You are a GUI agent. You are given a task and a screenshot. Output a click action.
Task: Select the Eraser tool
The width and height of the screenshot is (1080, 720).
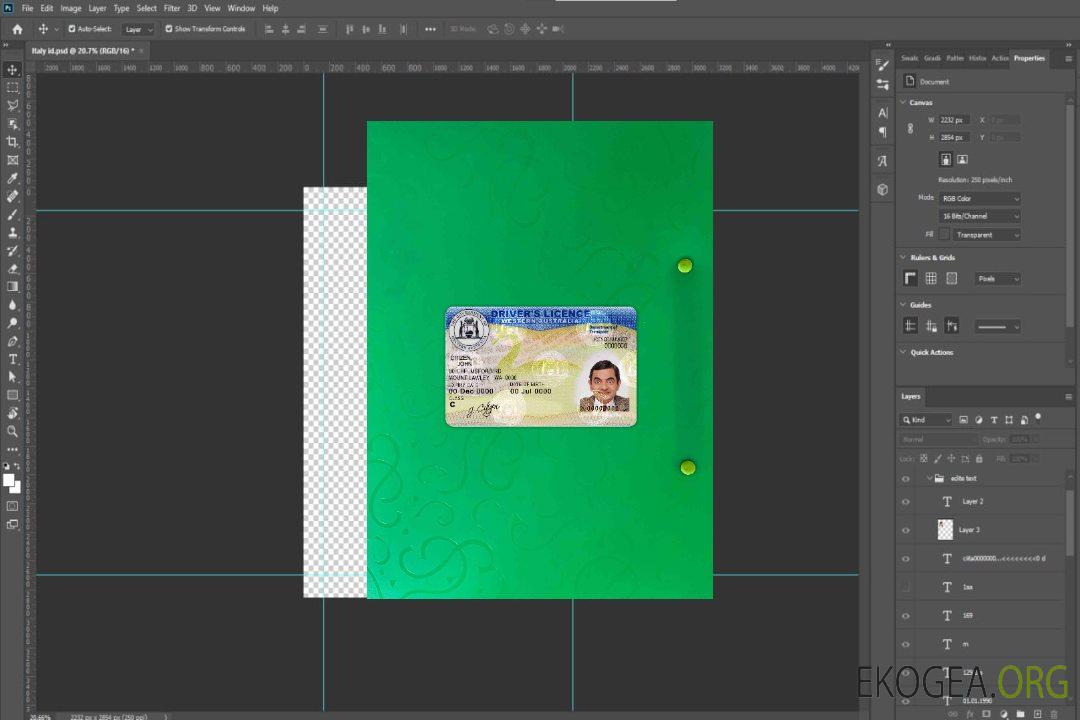click(x=12, y=269)
